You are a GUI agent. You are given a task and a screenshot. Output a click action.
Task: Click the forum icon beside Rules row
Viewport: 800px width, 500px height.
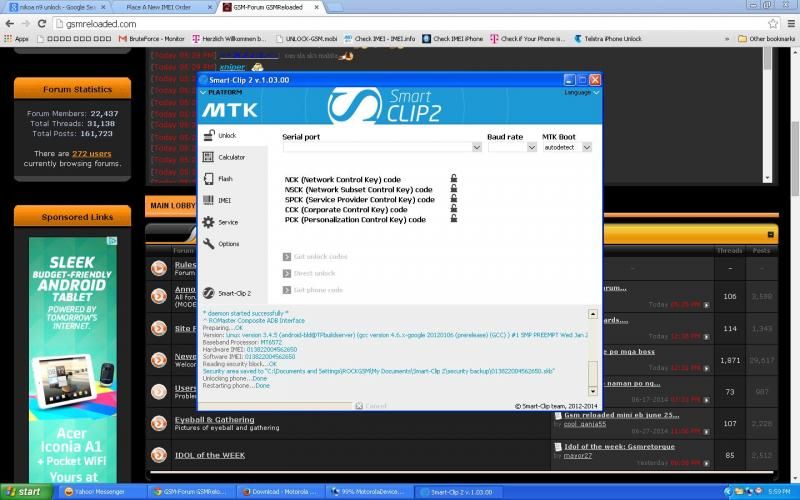point(159,268)
